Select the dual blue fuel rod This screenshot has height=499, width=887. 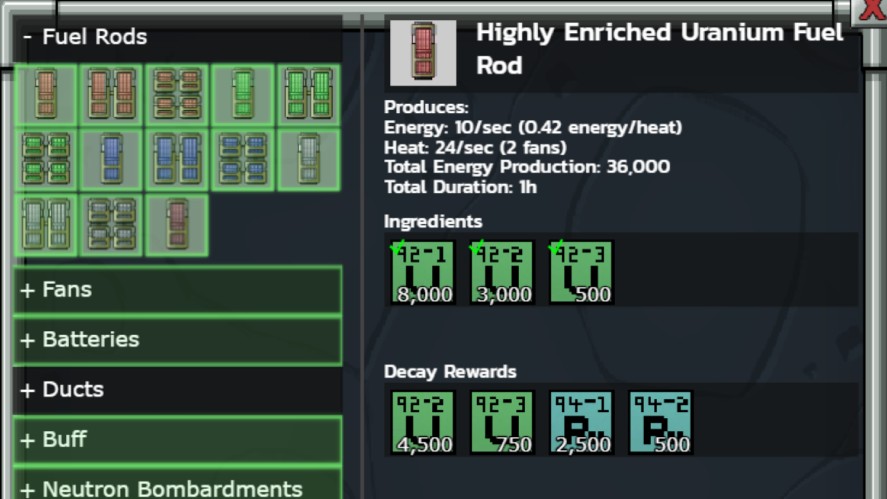click(x=177, y=160)
